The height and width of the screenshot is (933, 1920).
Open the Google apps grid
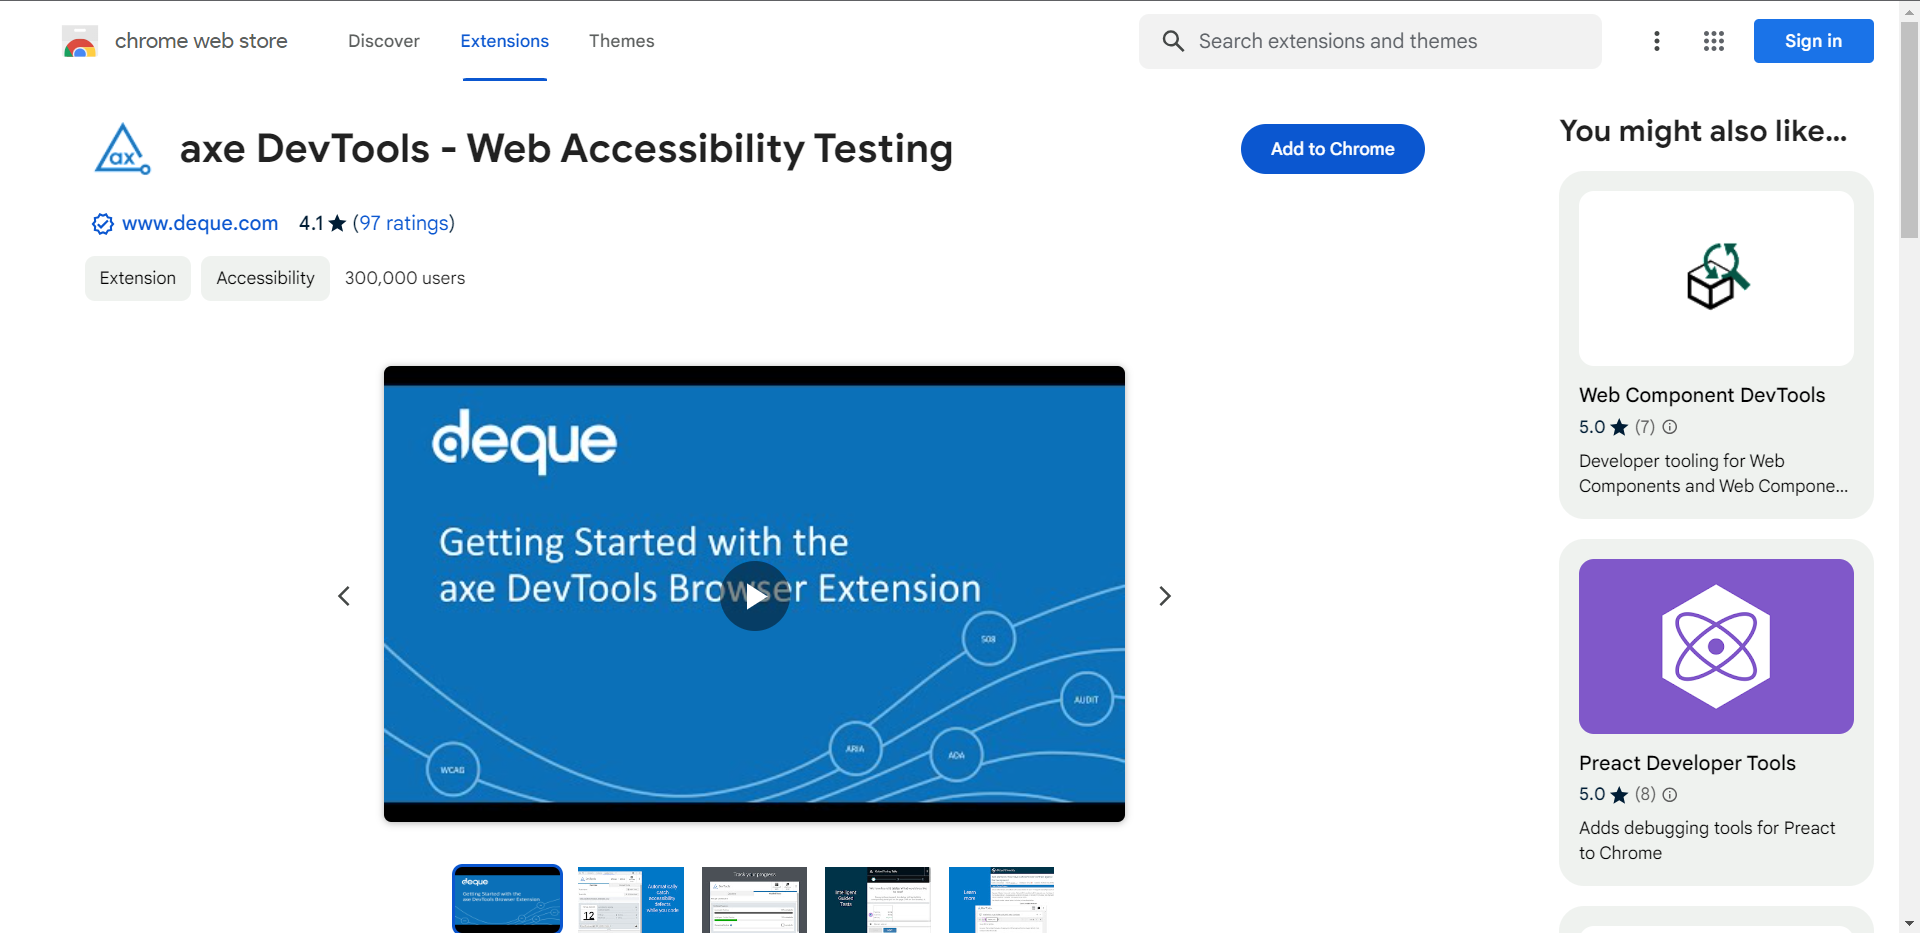tap(1714, 41)
